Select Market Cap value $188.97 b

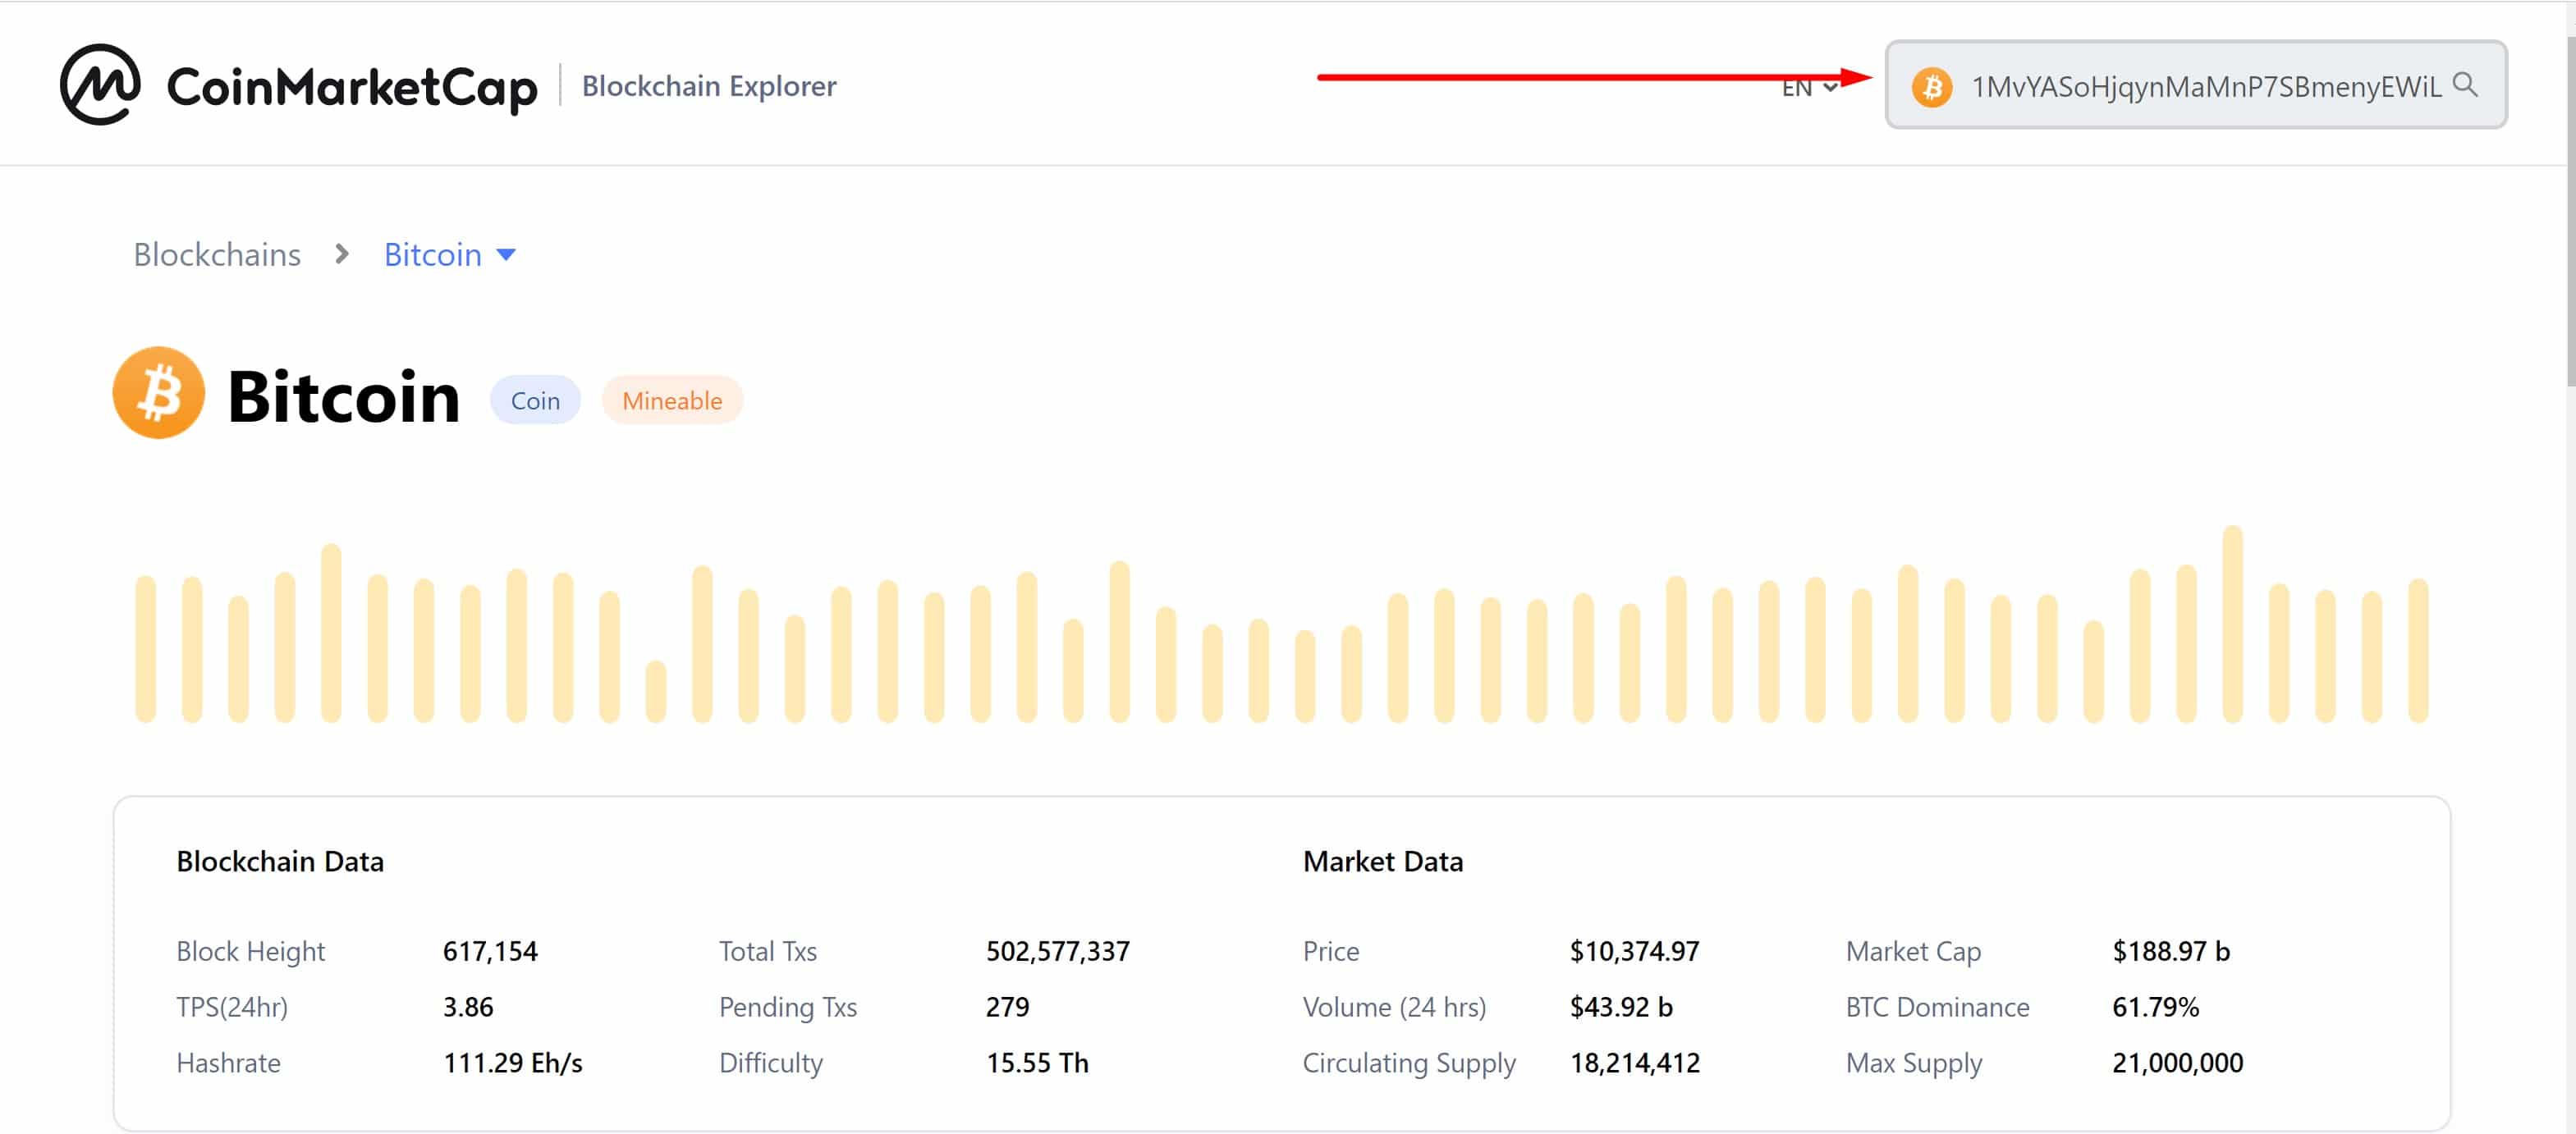(2170, 951)
